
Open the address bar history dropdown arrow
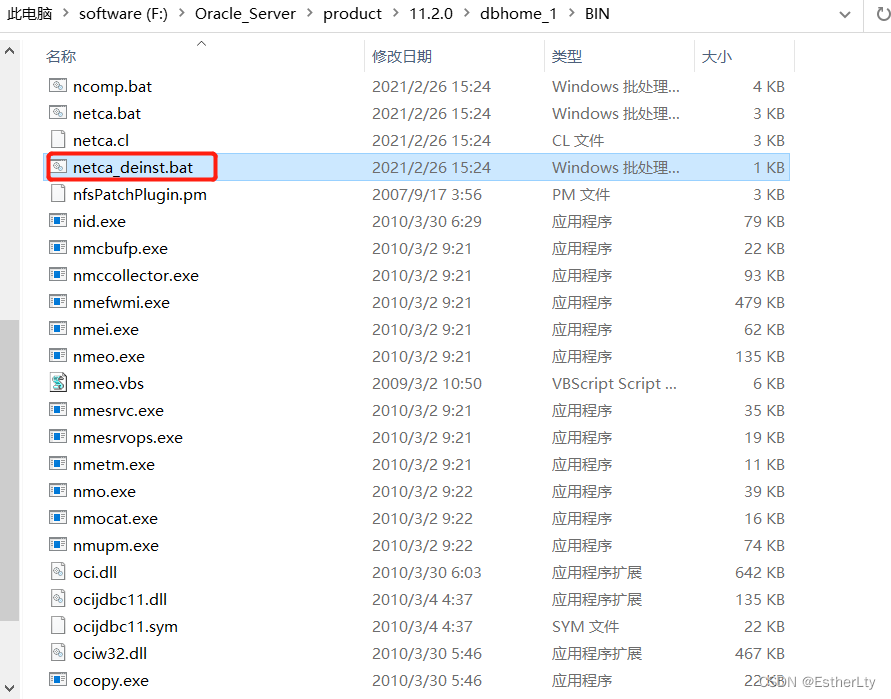tap(845, 14)
